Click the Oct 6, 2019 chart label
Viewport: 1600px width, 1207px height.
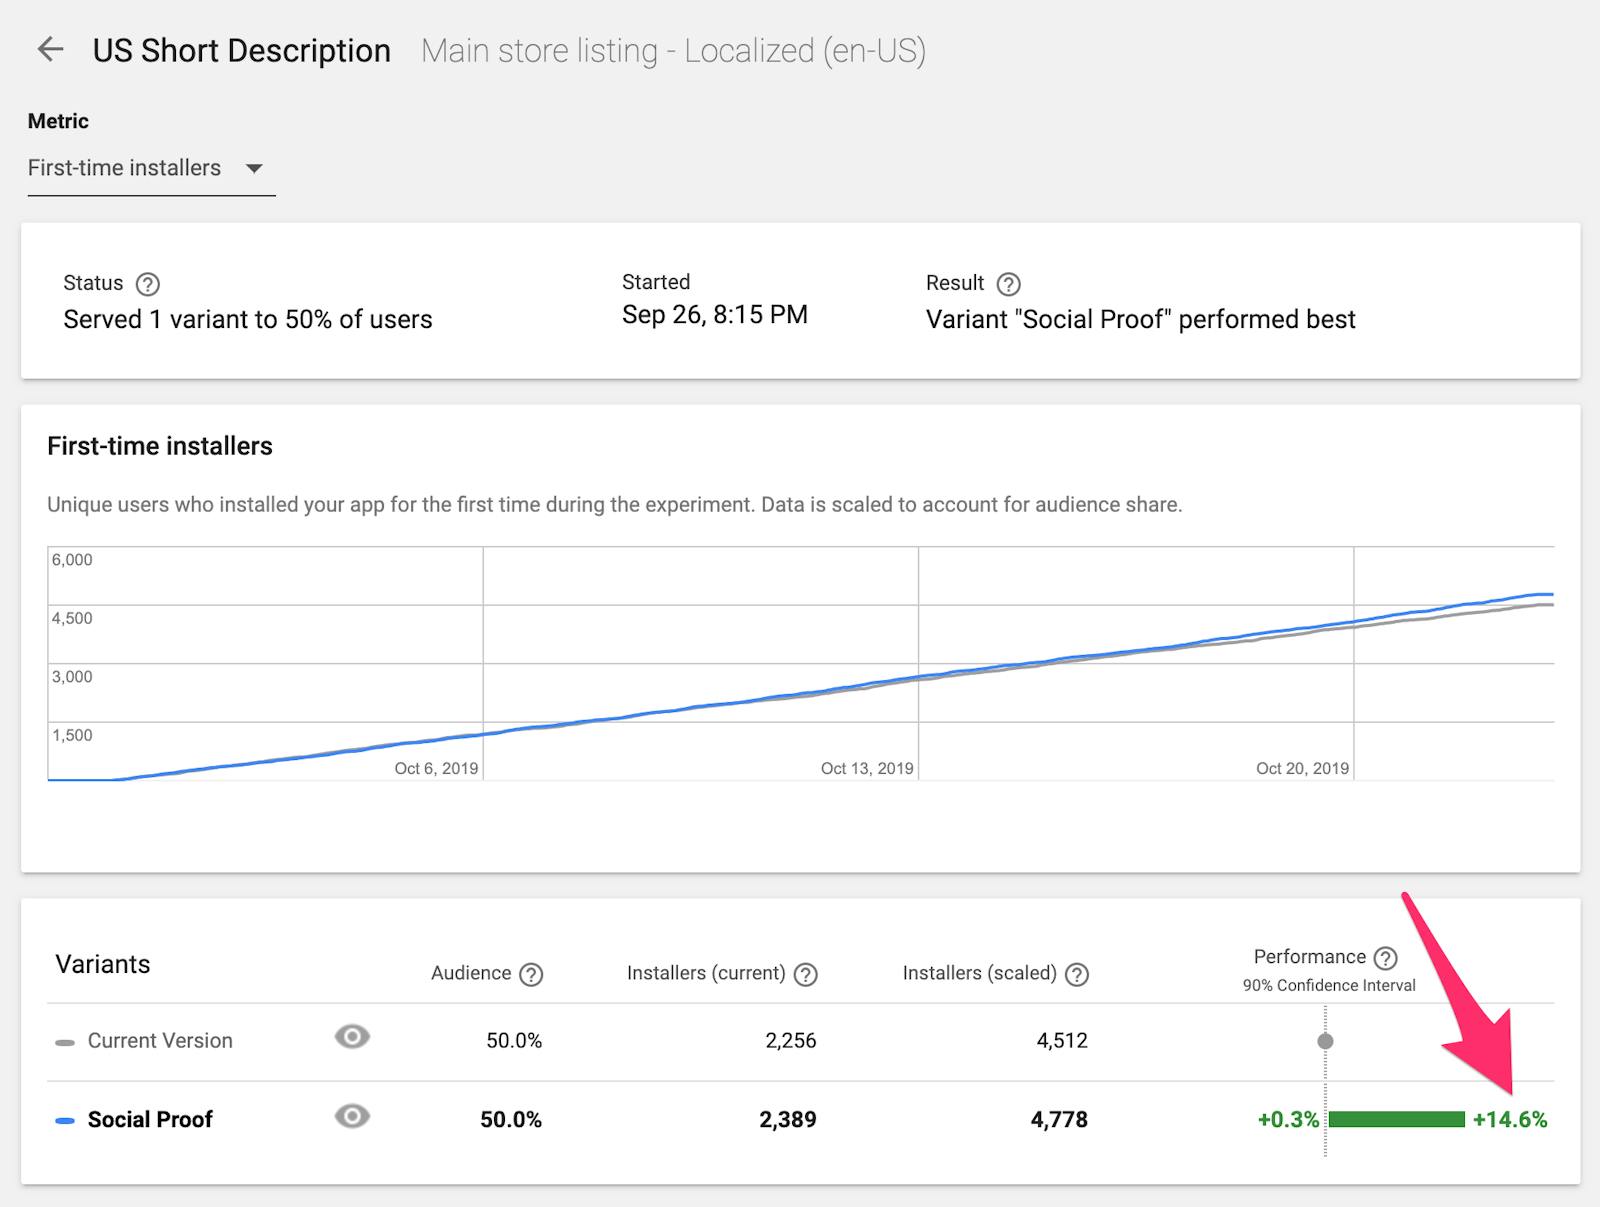[x=436, y=768]
